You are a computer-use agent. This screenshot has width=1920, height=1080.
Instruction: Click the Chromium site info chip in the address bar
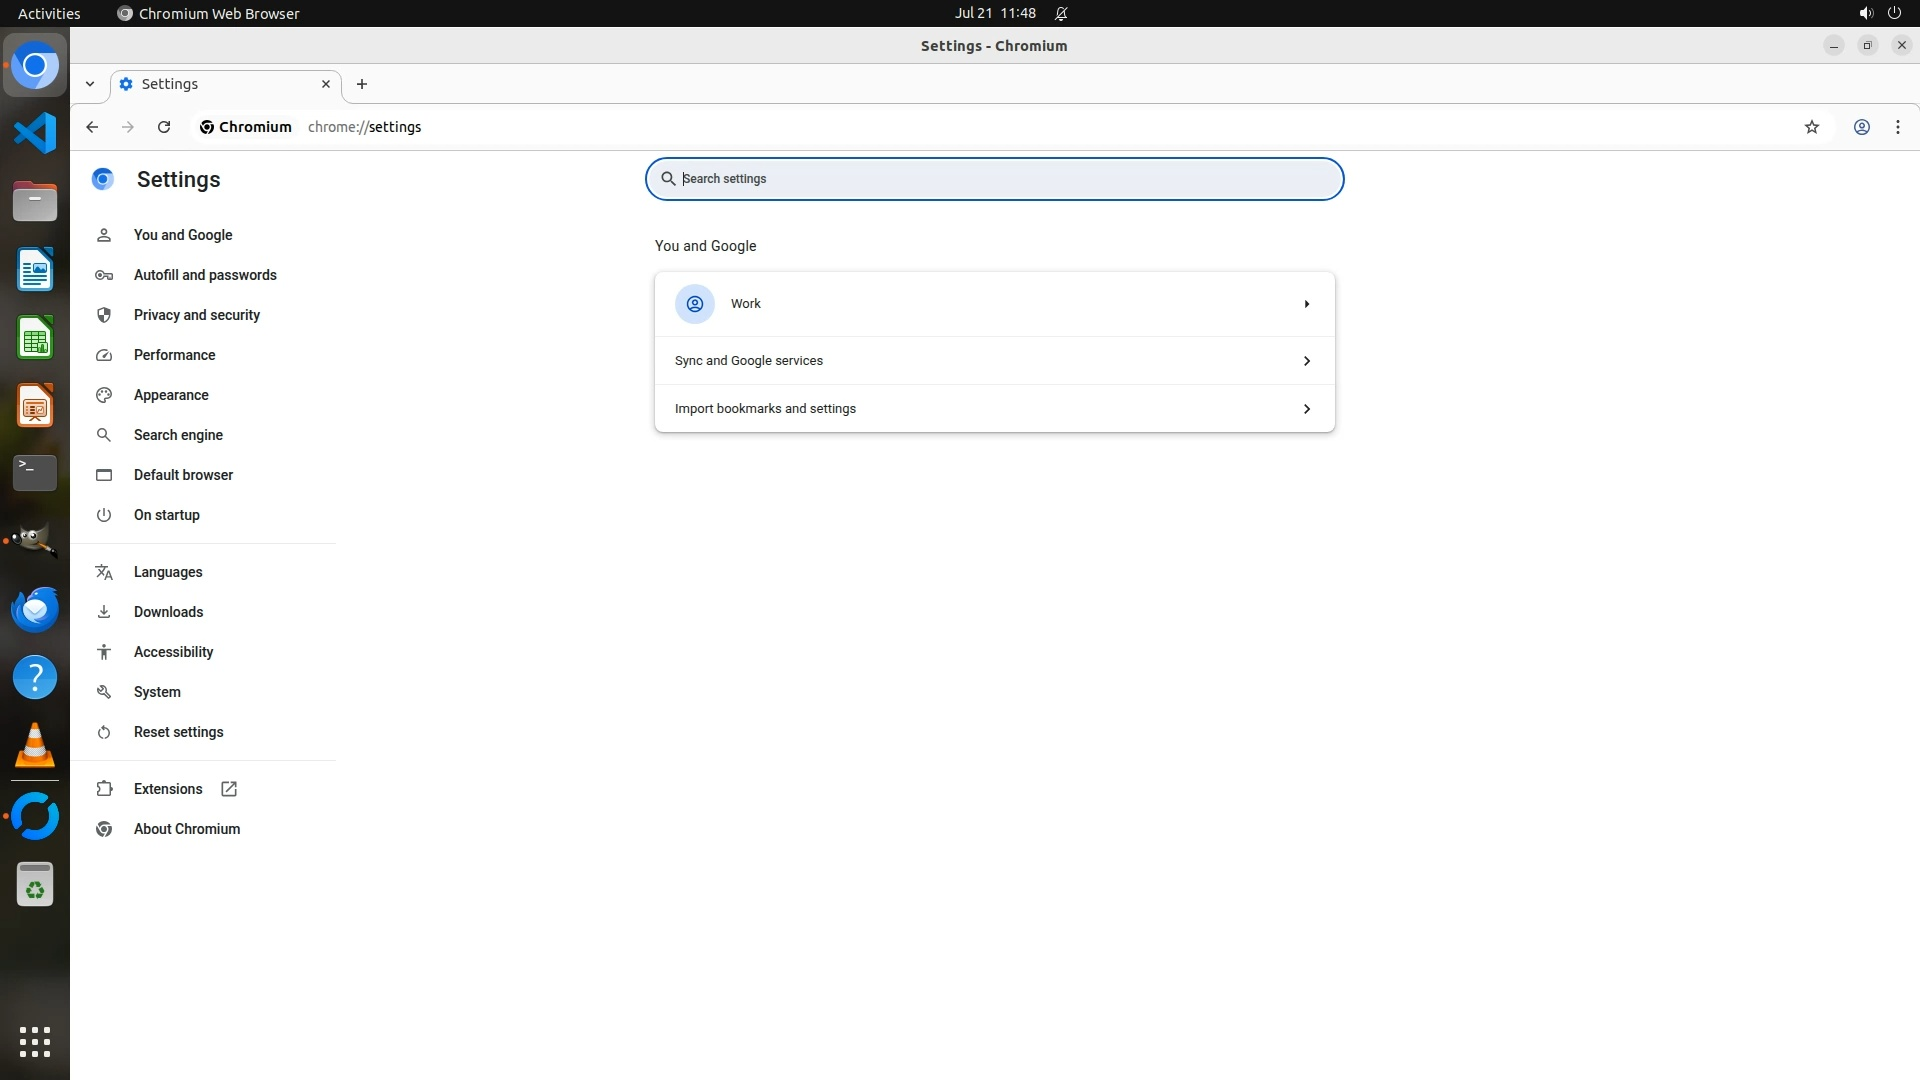[246, 127]
